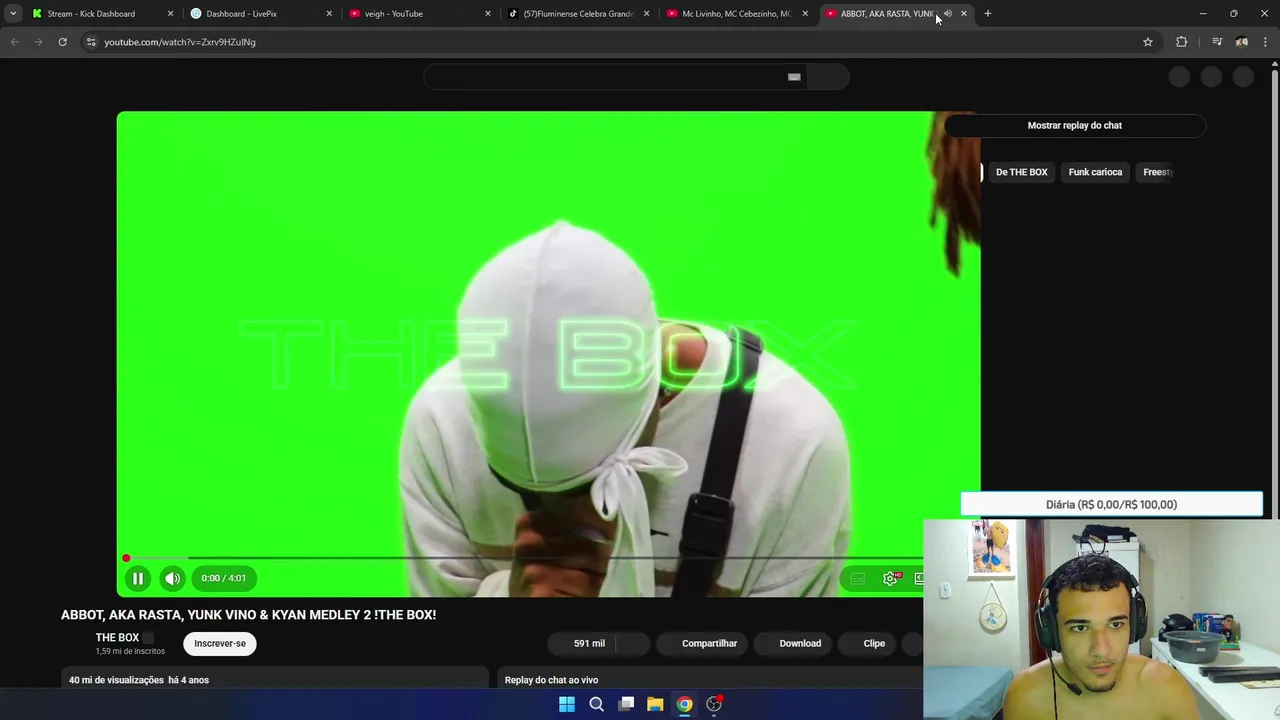Click the red progress bar playhead

pos(126,558)
